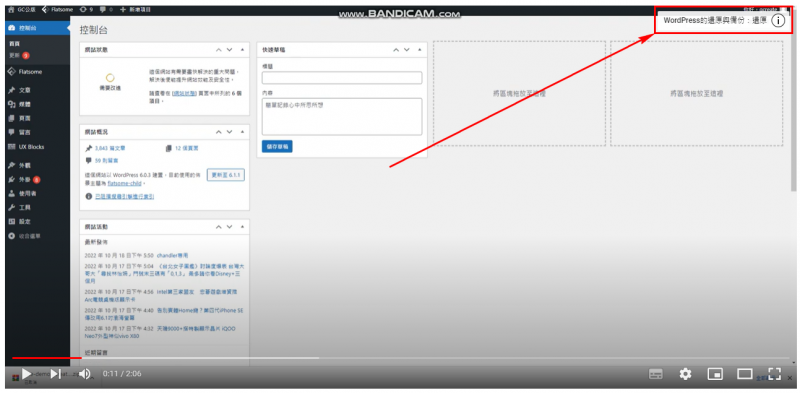Image resolution: width=800 pixels, height=393 pixels.
Task: Move 網站活動 panel up
Action: 218,227
